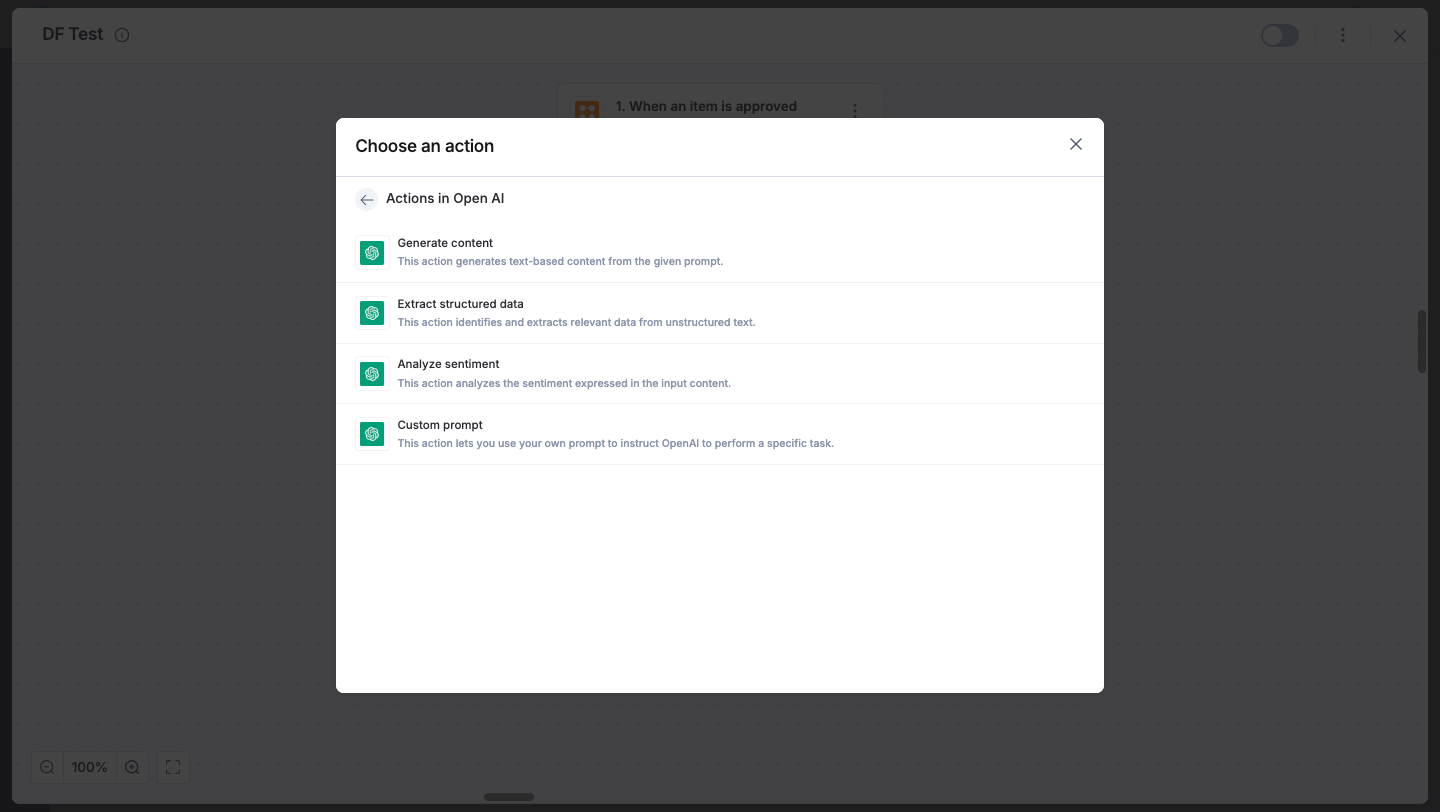Click the description 'This action generates text-based content from the given prompt.'

[560, 262]
